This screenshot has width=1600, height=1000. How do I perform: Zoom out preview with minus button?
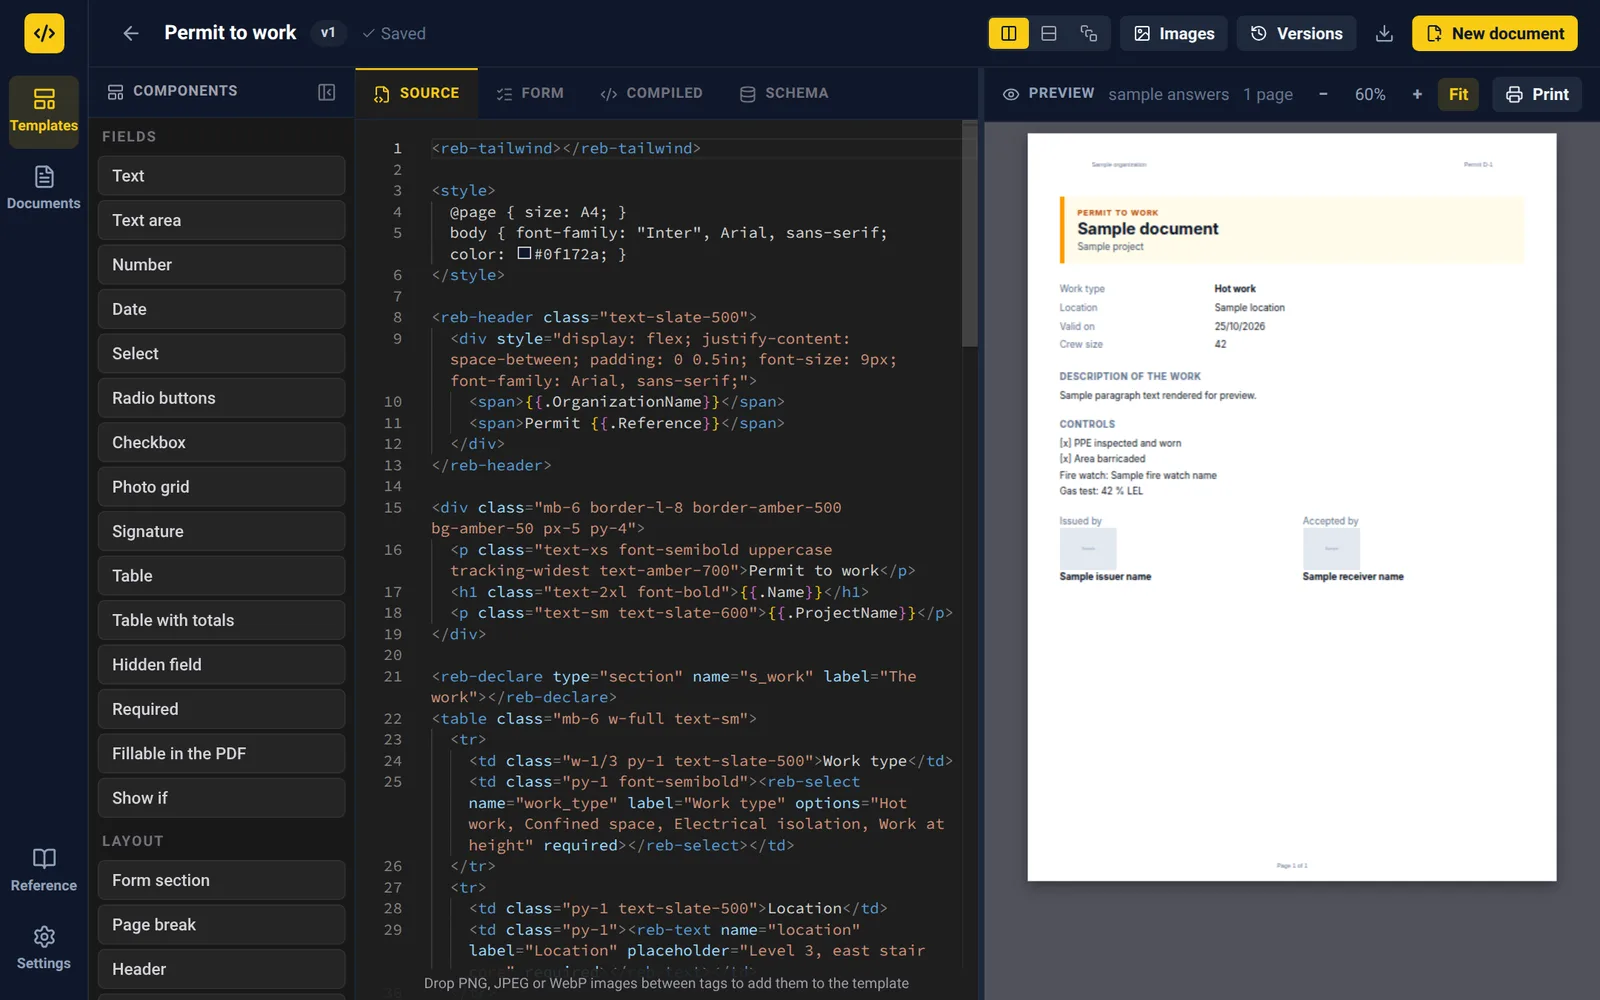click(x=1323, y=94)
